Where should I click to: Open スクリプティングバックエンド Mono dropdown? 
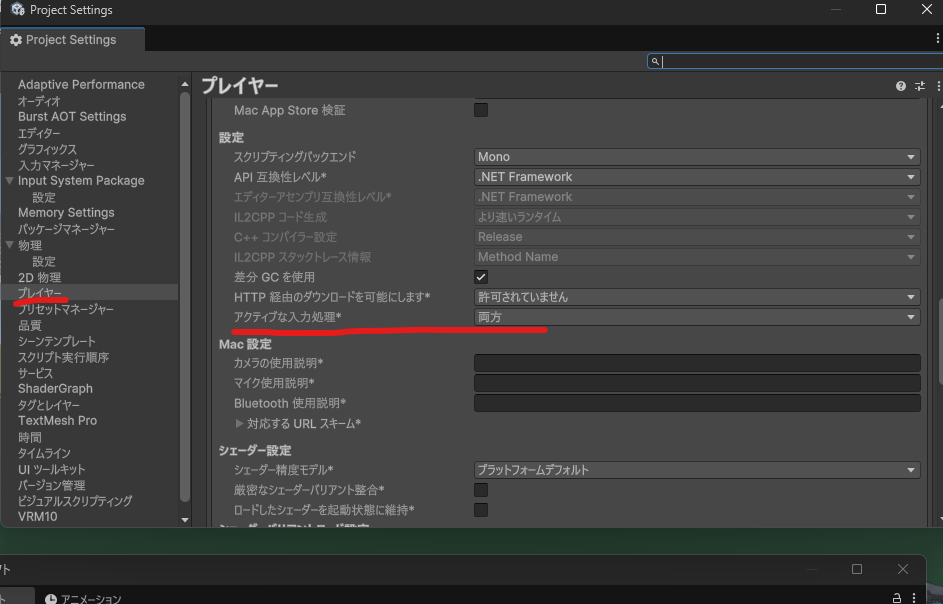[697, 157]
